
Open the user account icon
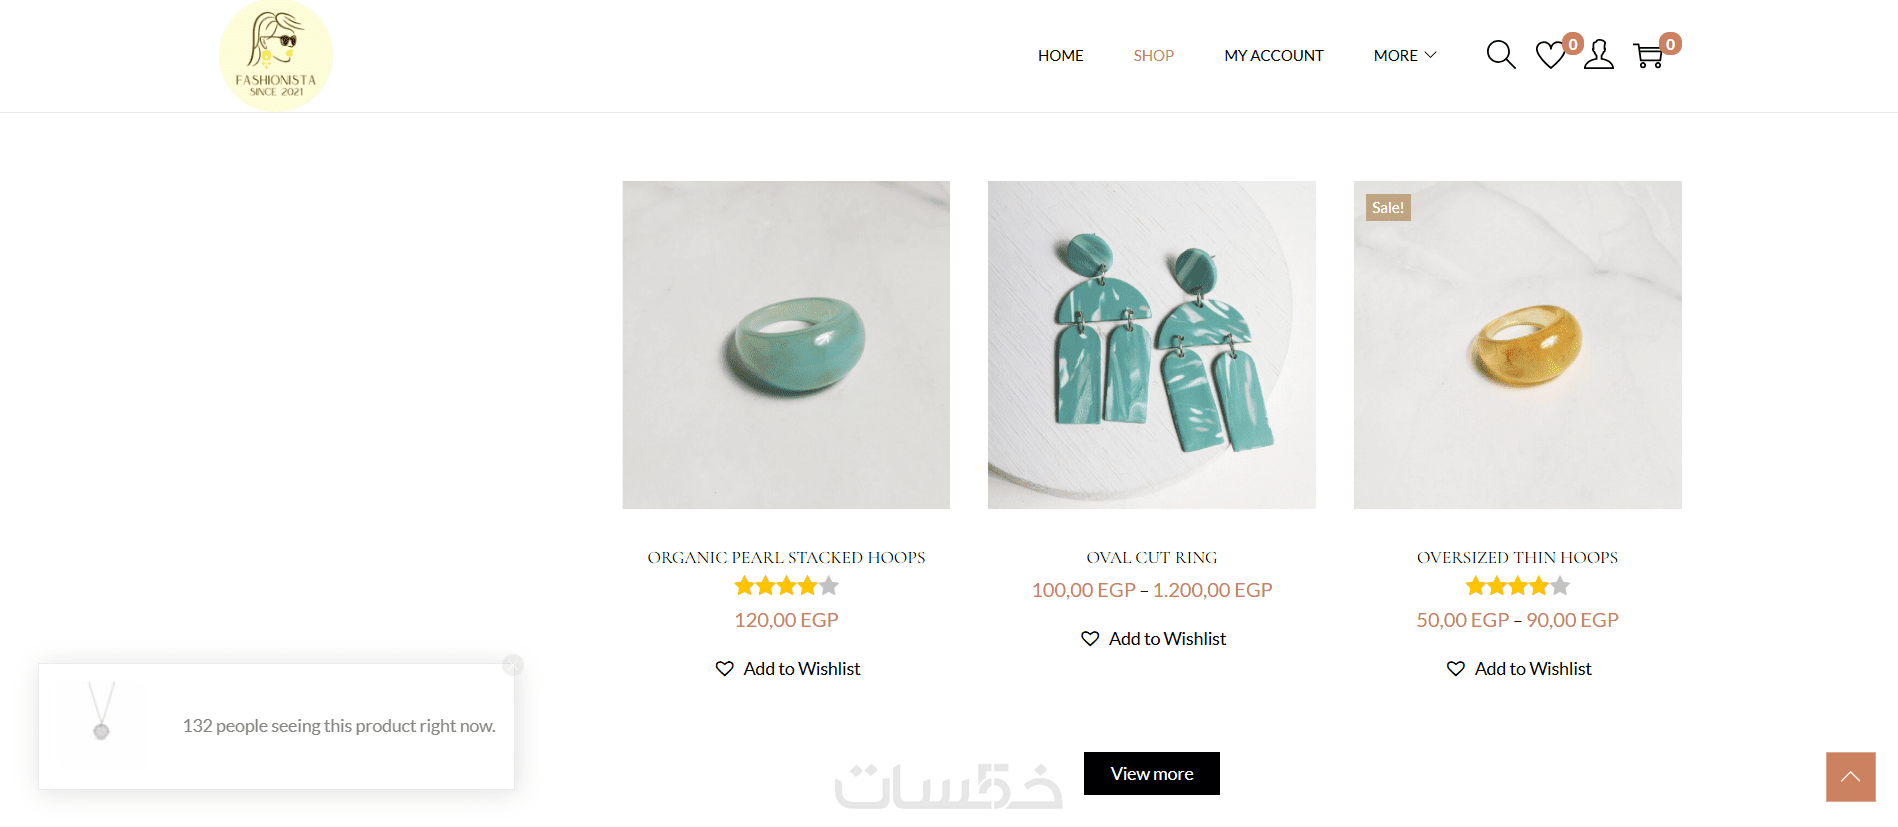point(1599,55)
